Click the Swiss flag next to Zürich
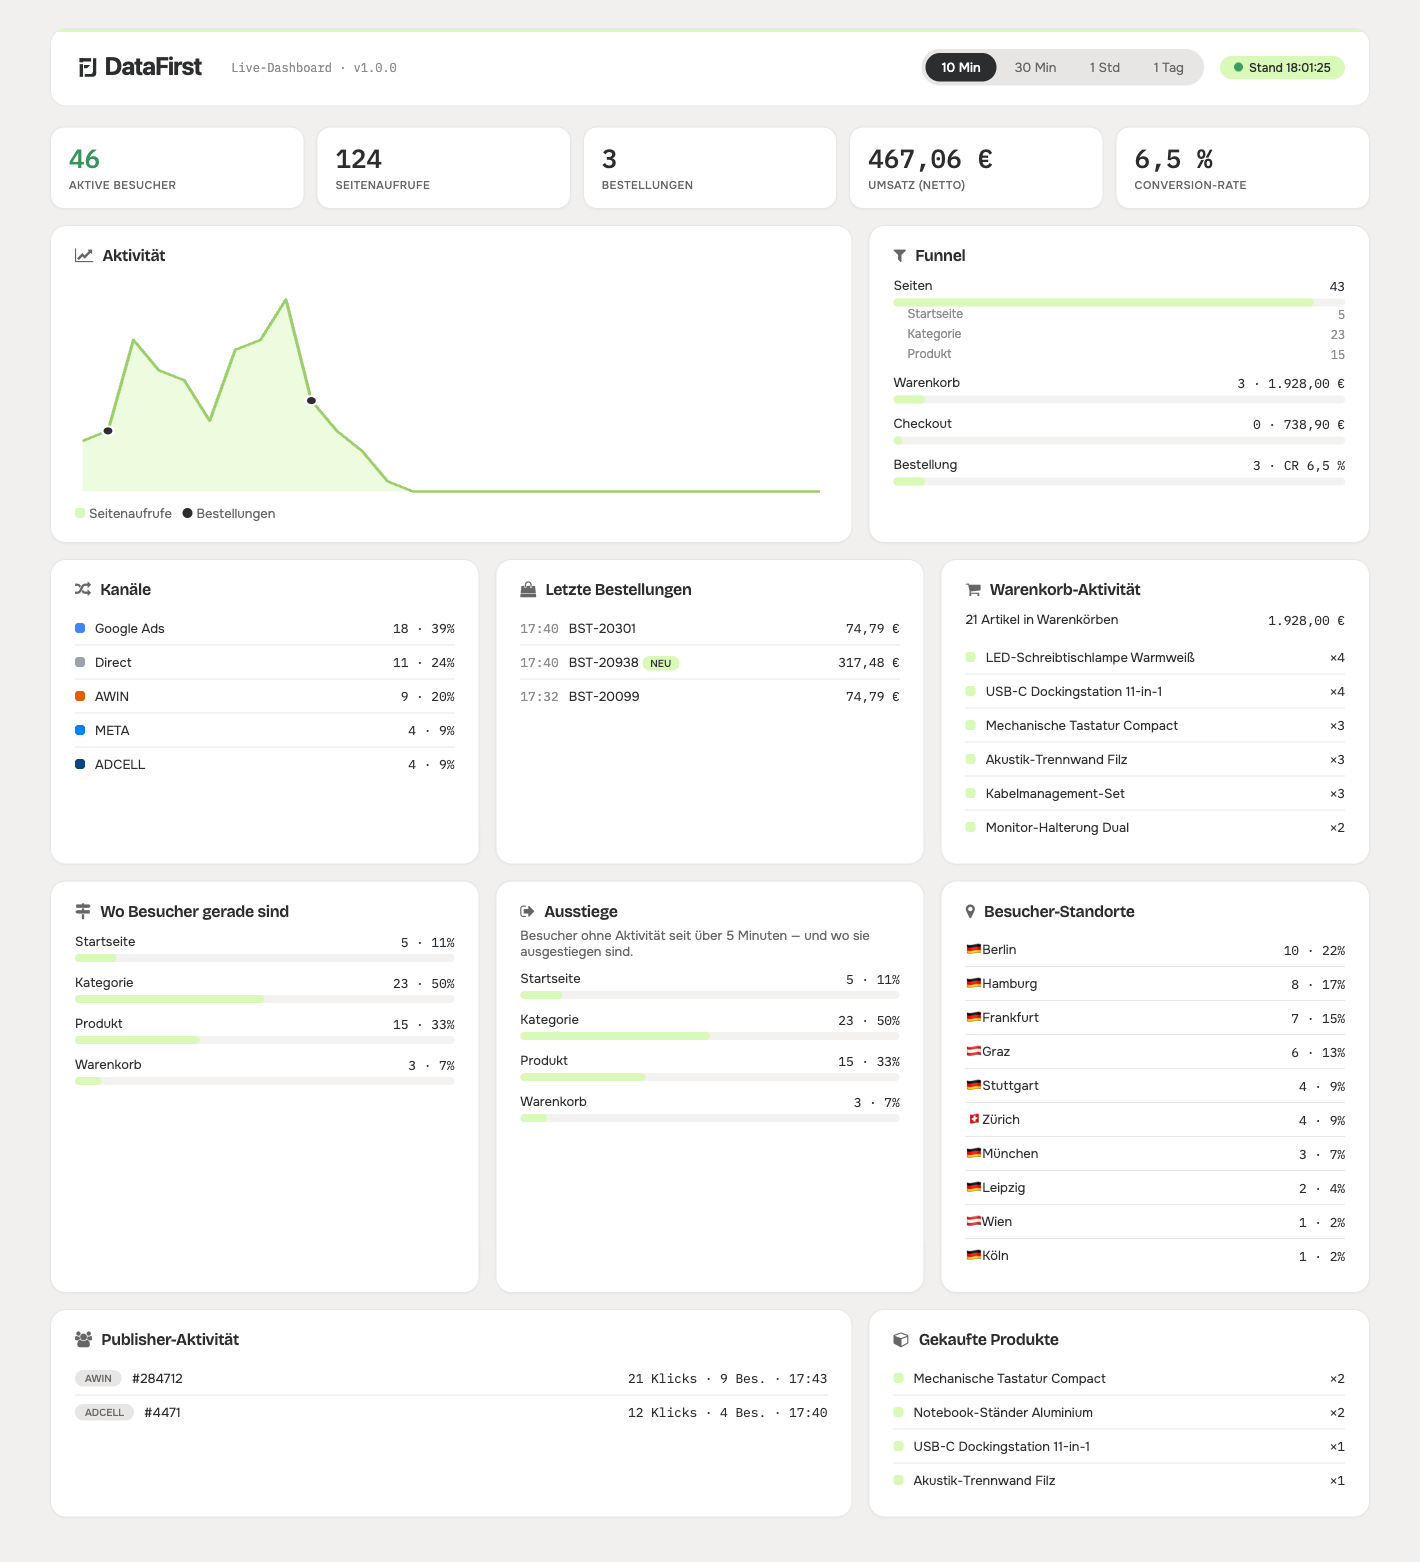The image size is (1420, 1562). (x=974, y=1119)
